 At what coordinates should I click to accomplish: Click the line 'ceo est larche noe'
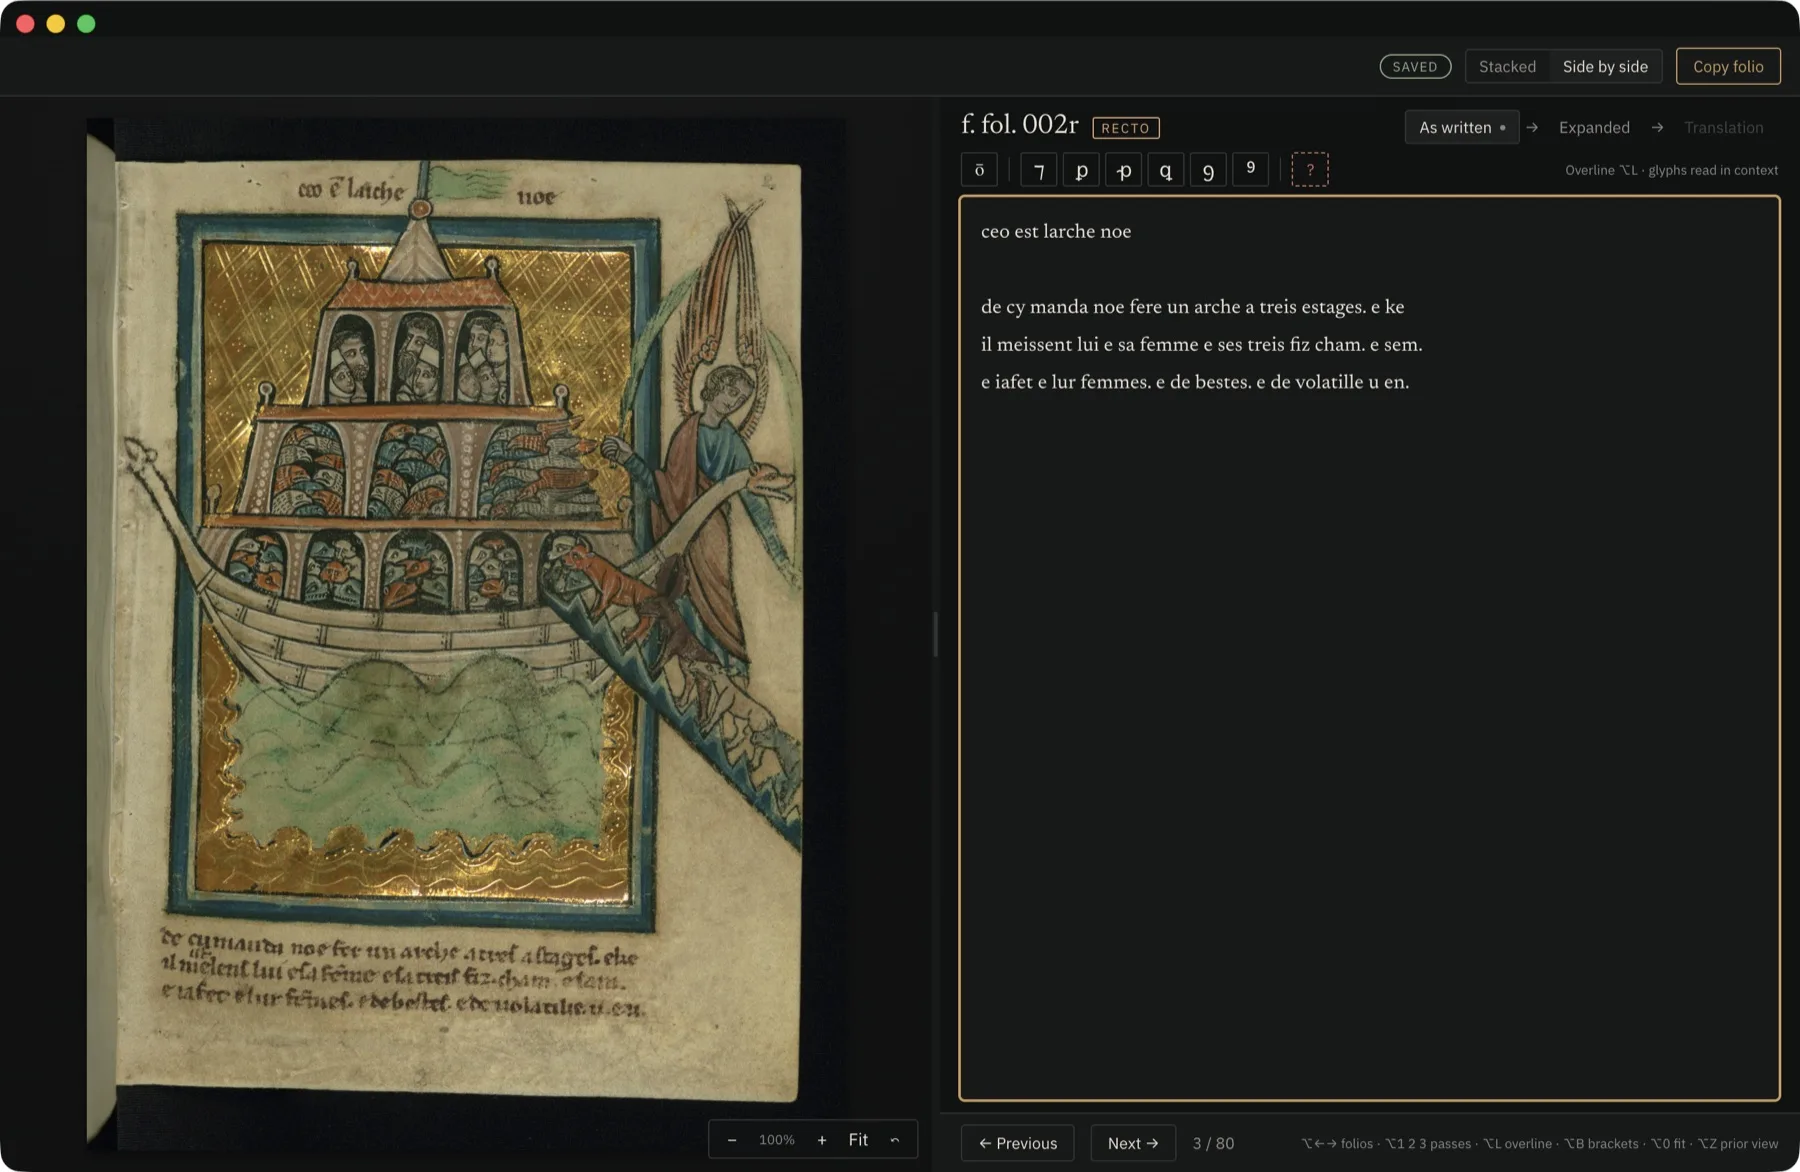click(x=1056, y=231)
